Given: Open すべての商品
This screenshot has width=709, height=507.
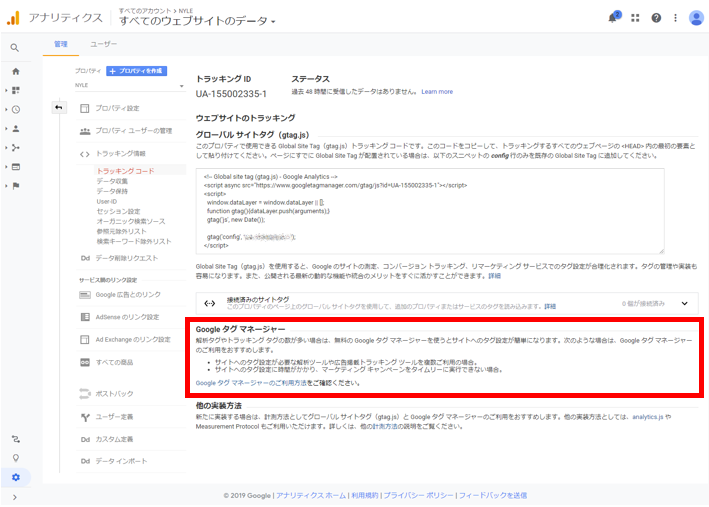Looking at the screenshot, I should (x=114, y=362).
